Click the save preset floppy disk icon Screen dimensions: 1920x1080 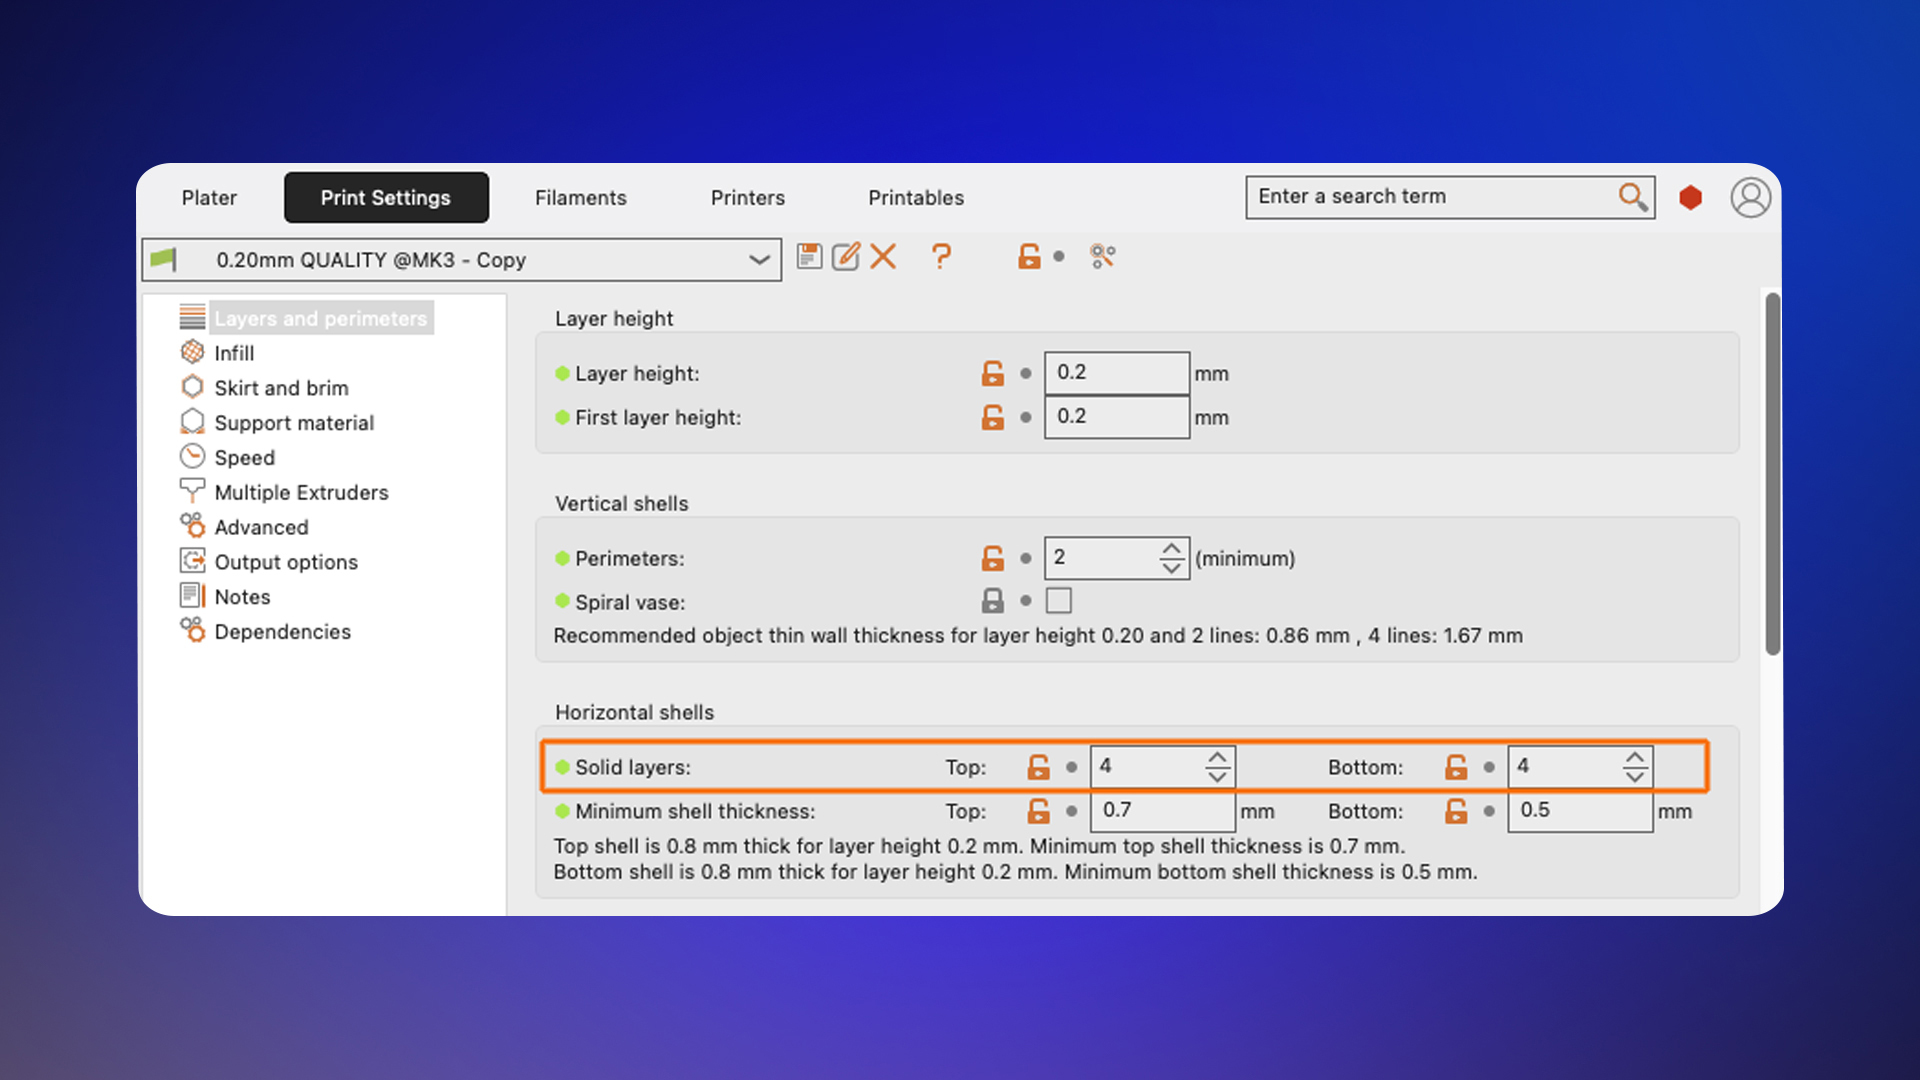809,257
